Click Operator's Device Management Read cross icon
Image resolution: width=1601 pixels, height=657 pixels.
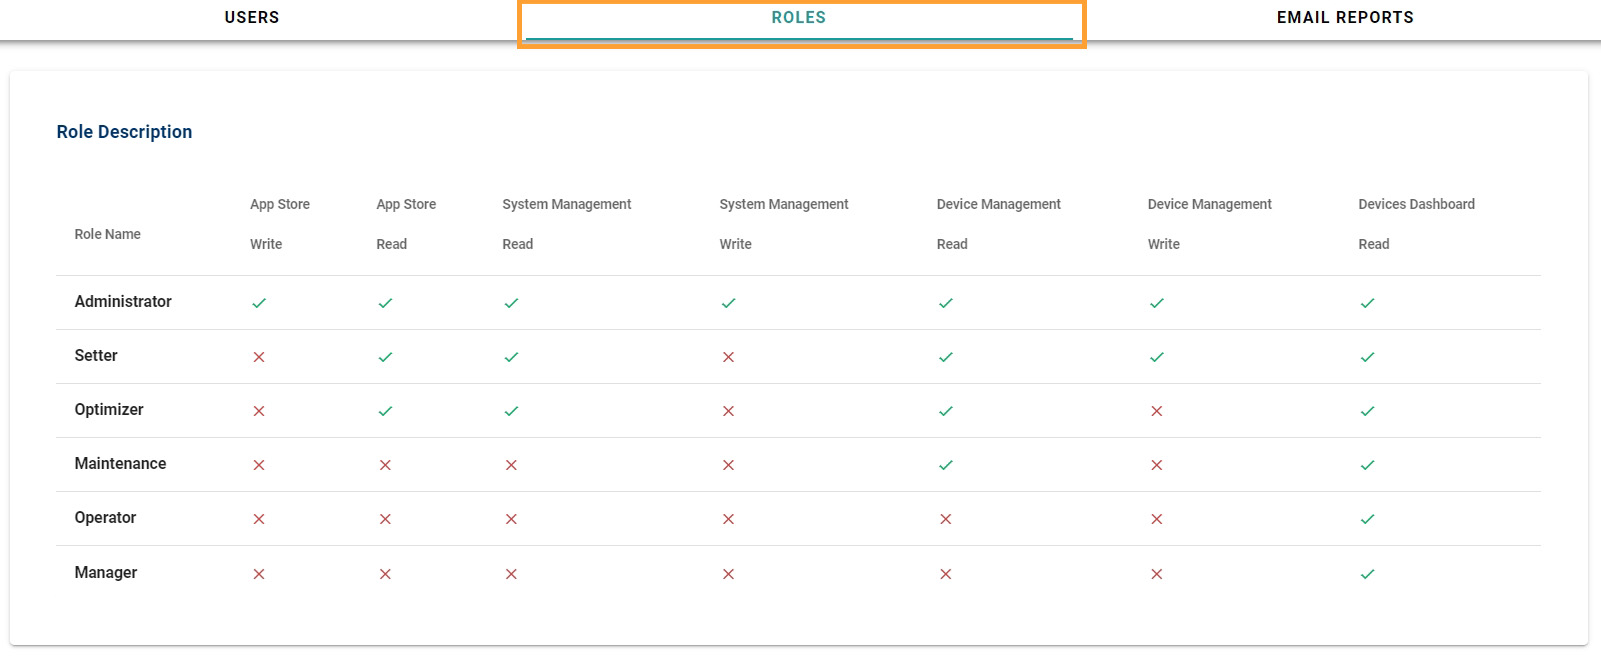(x=945, y=519)
